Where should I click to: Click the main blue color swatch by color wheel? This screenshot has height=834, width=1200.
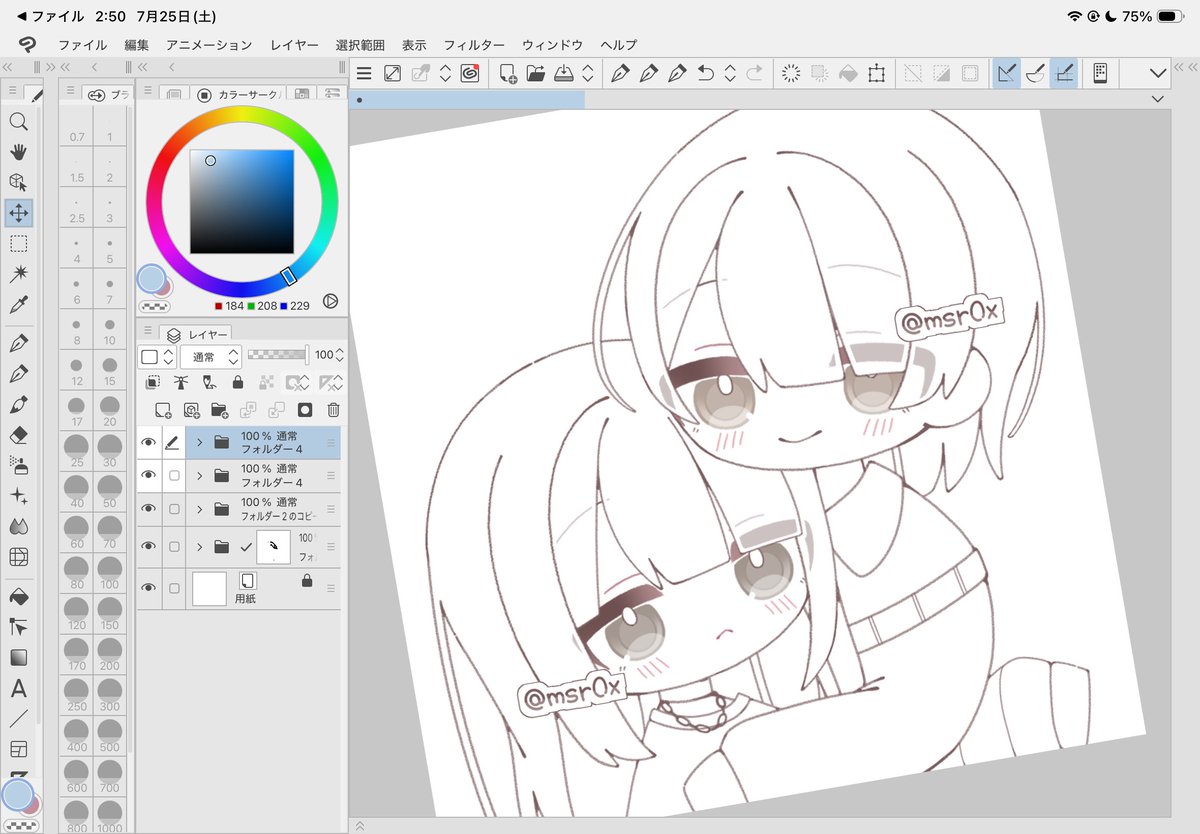pos(151,279)
